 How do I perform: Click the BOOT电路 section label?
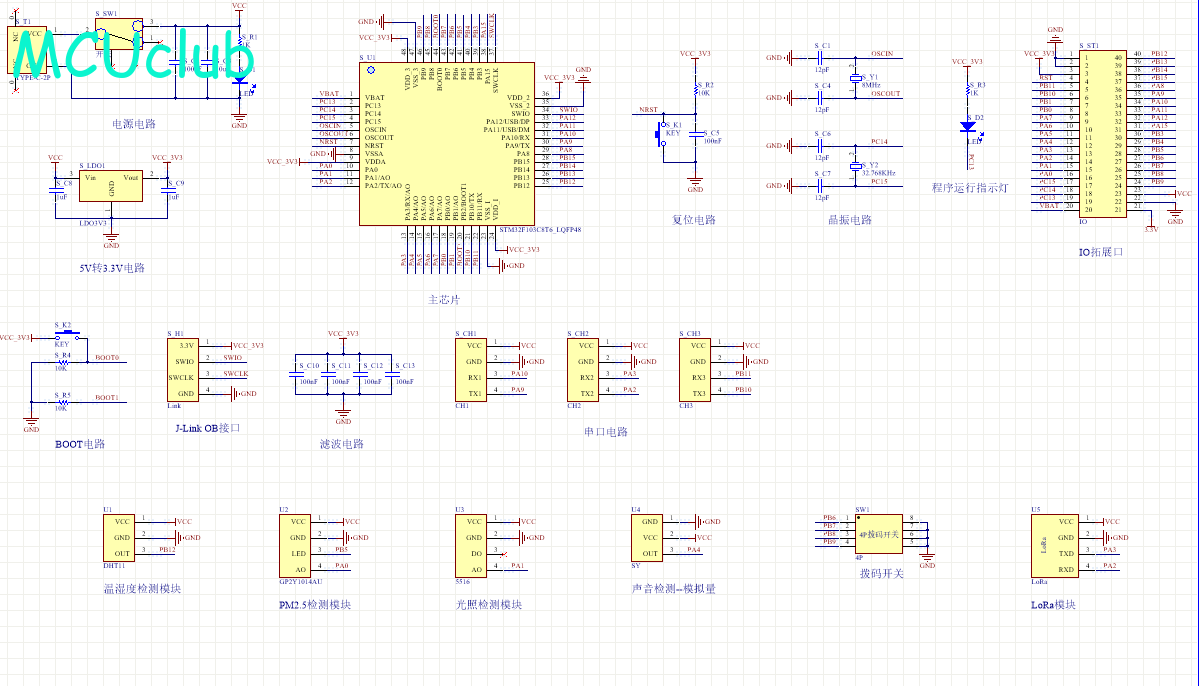tap(80, 444)
